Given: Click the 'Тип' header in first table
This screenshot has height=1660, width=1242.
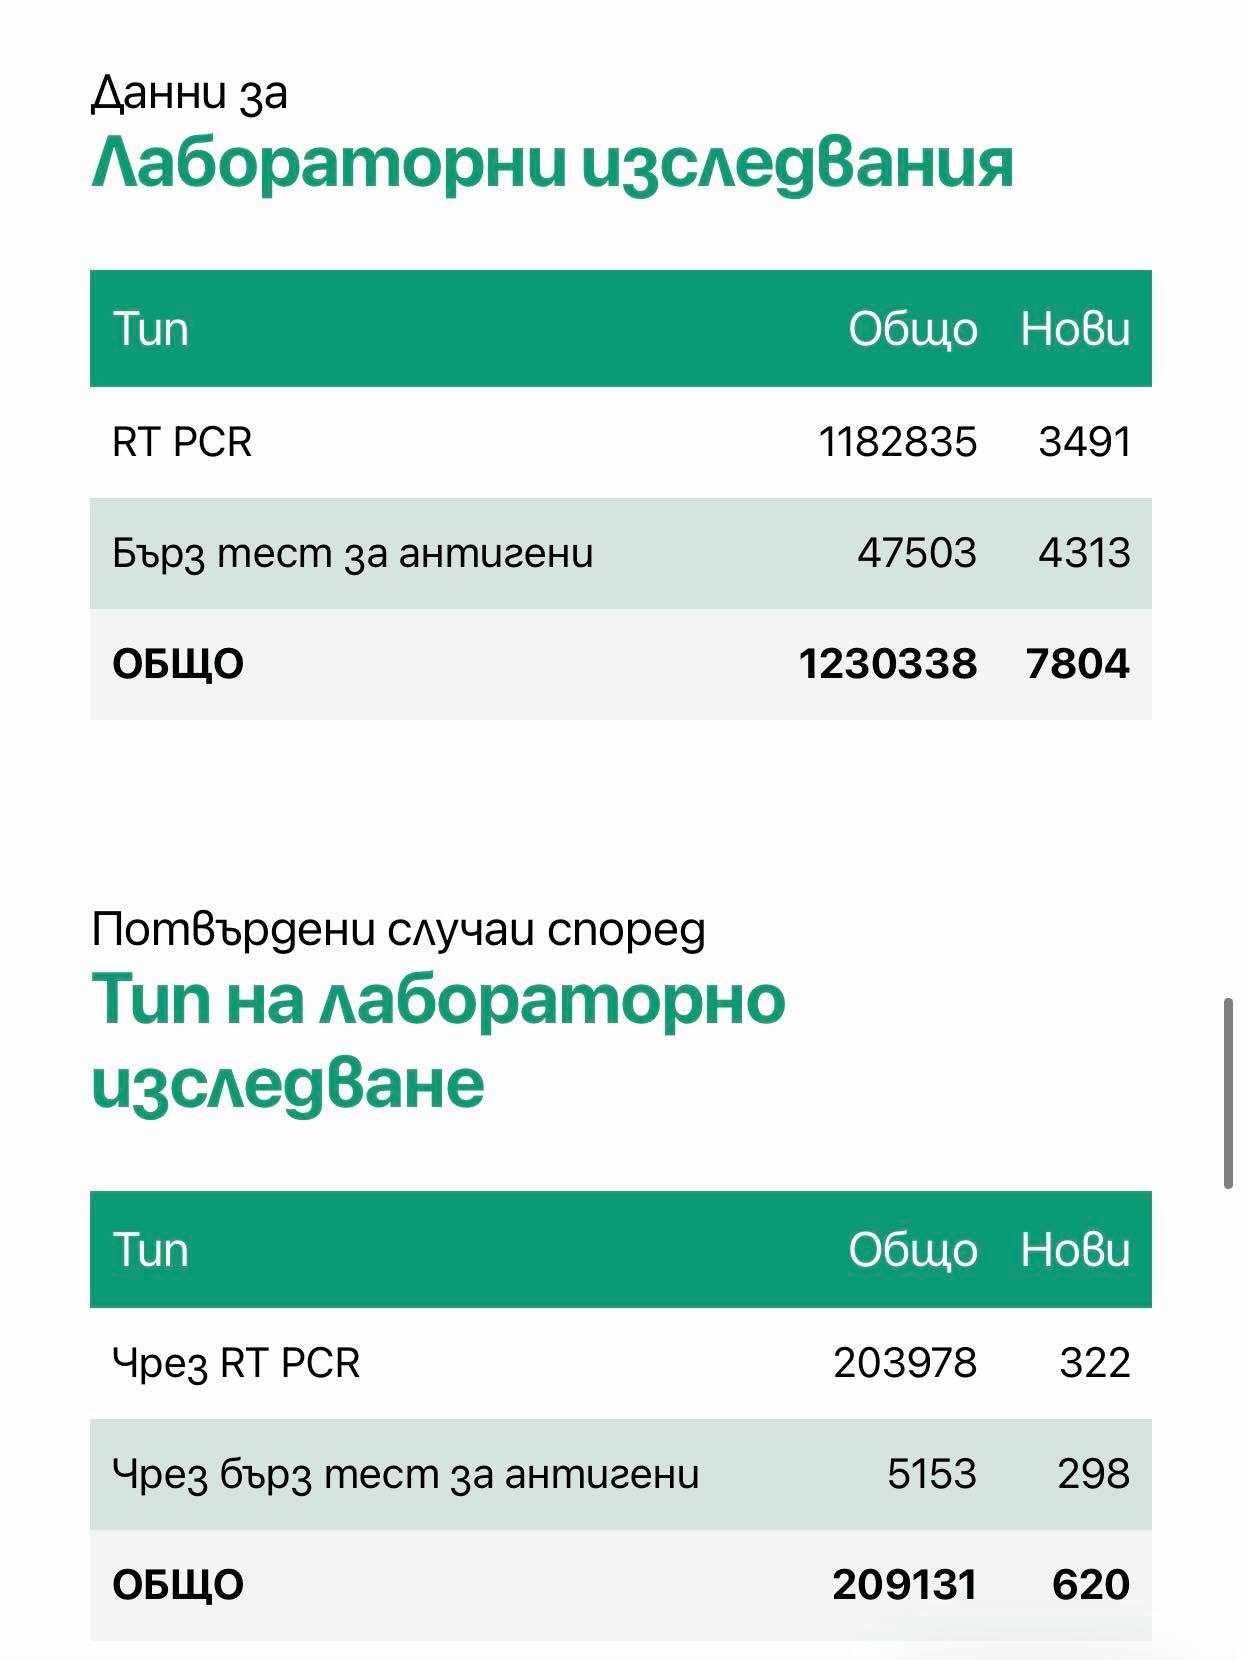Looking at the screenshot, I should pos(150,329).
